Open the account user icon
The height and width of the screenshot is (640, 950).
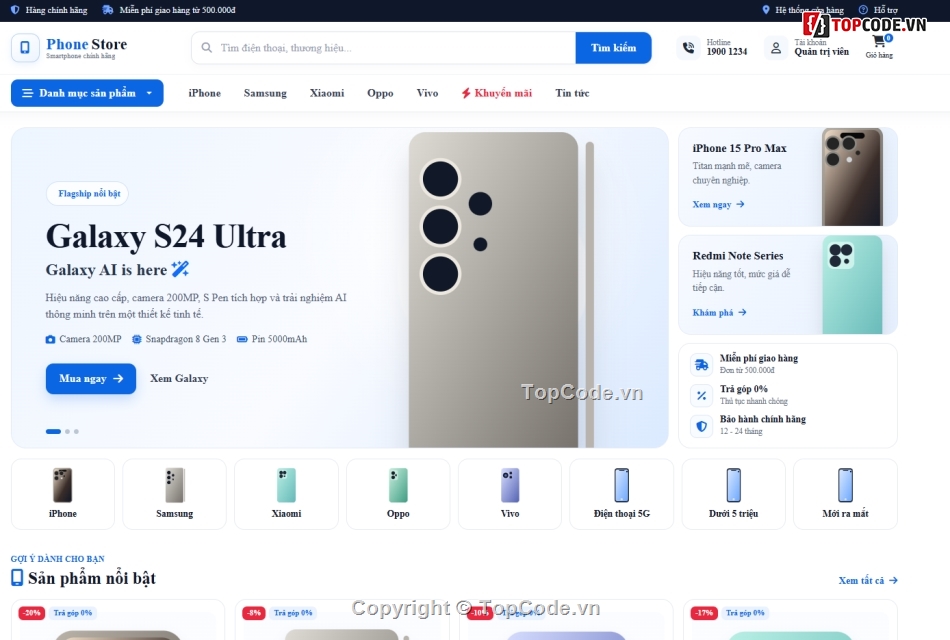click(776, 47)
